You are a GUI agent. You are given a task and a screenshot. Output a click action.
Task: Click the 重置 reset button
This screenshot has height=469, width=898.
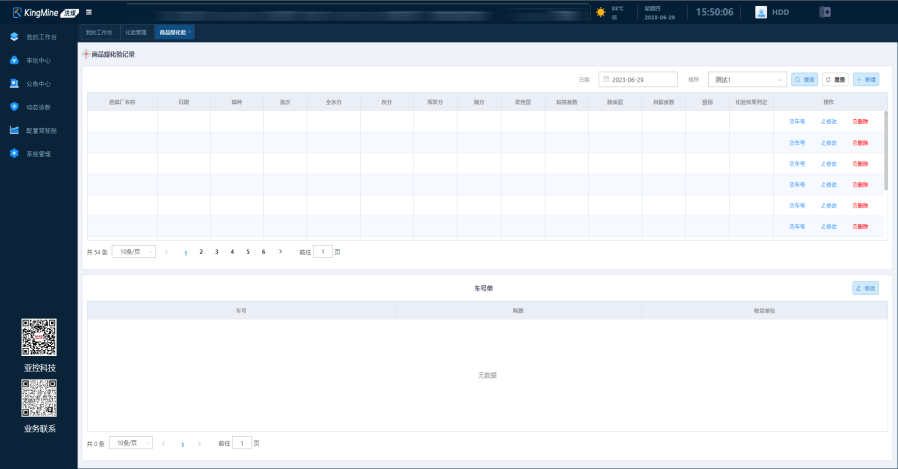(836, 80)
